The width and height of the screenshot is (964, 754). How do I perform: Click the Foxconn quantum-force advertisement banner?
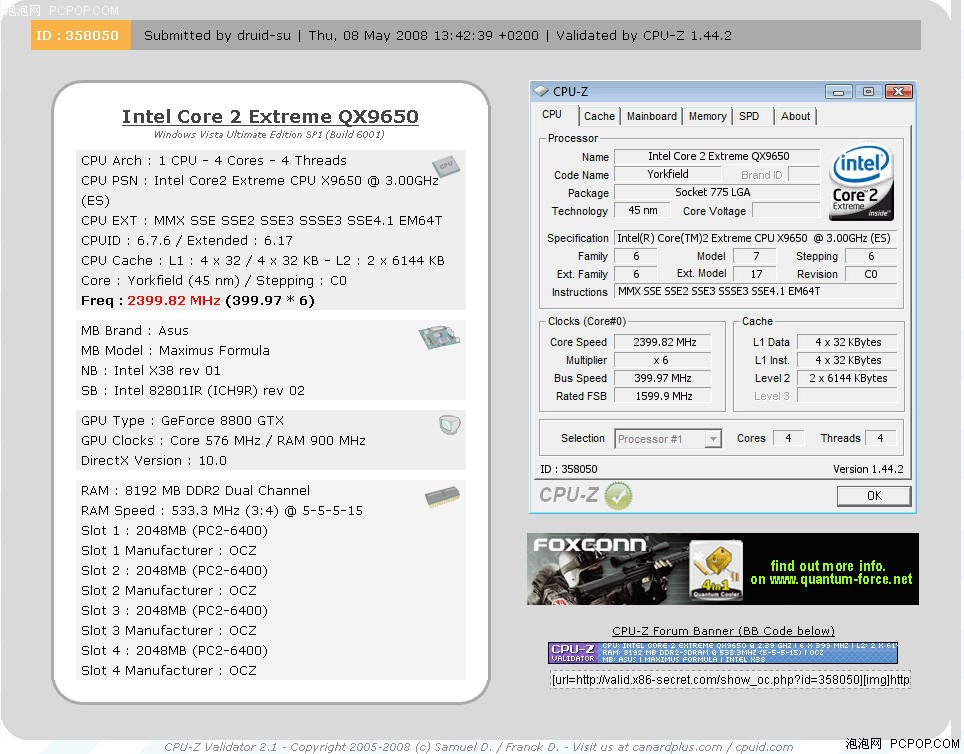pos(722,569)
